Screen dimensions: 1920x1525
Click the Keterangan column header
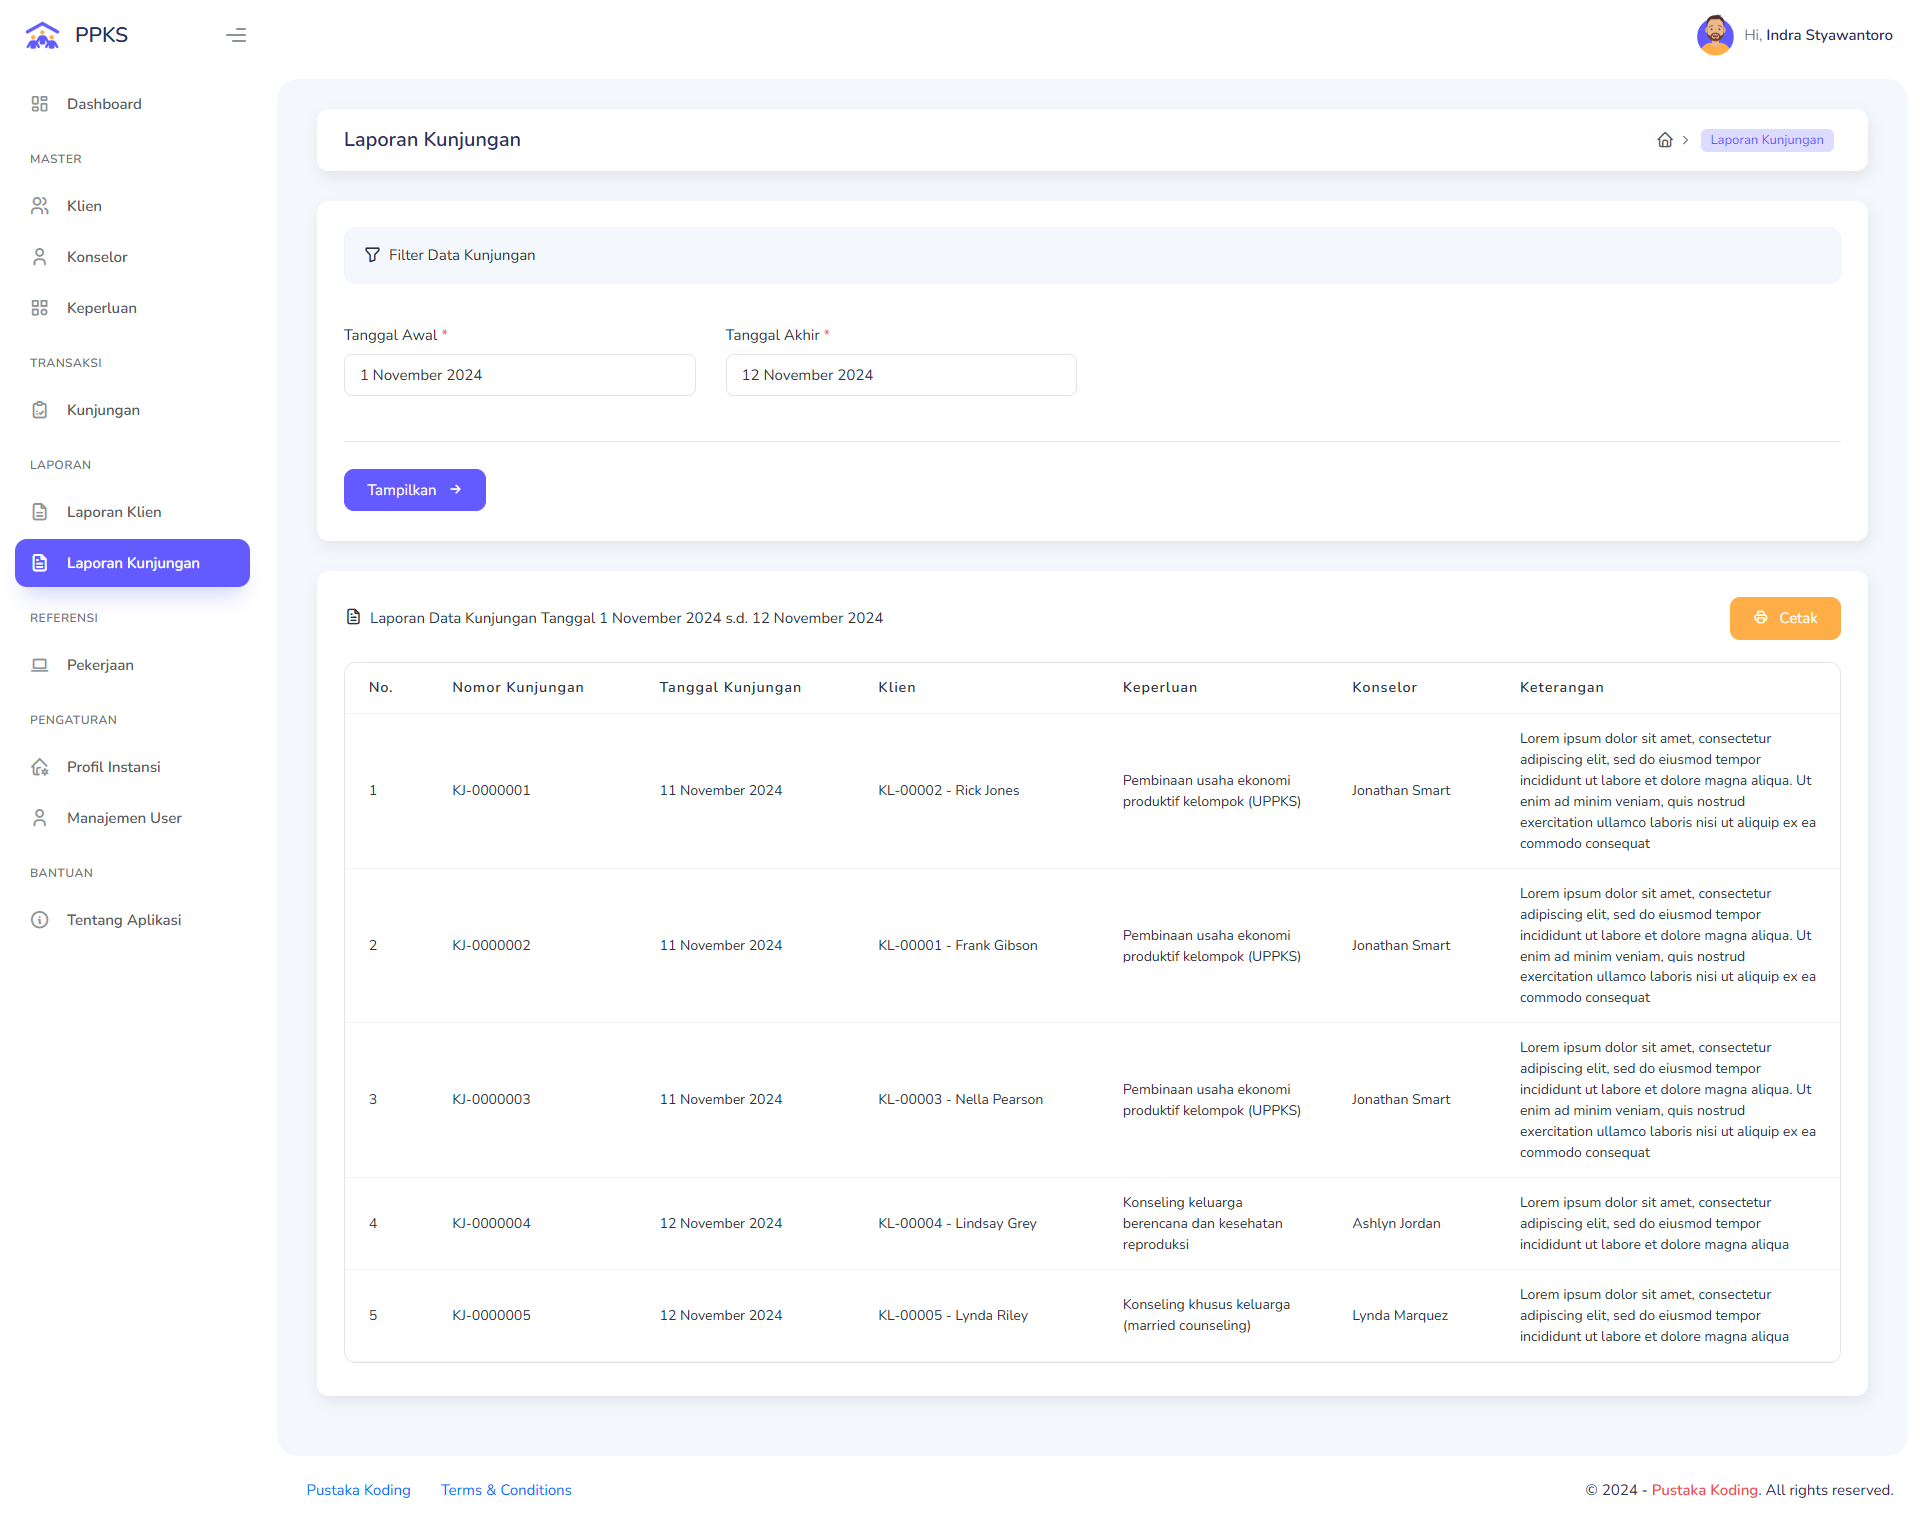point(1561,687)
